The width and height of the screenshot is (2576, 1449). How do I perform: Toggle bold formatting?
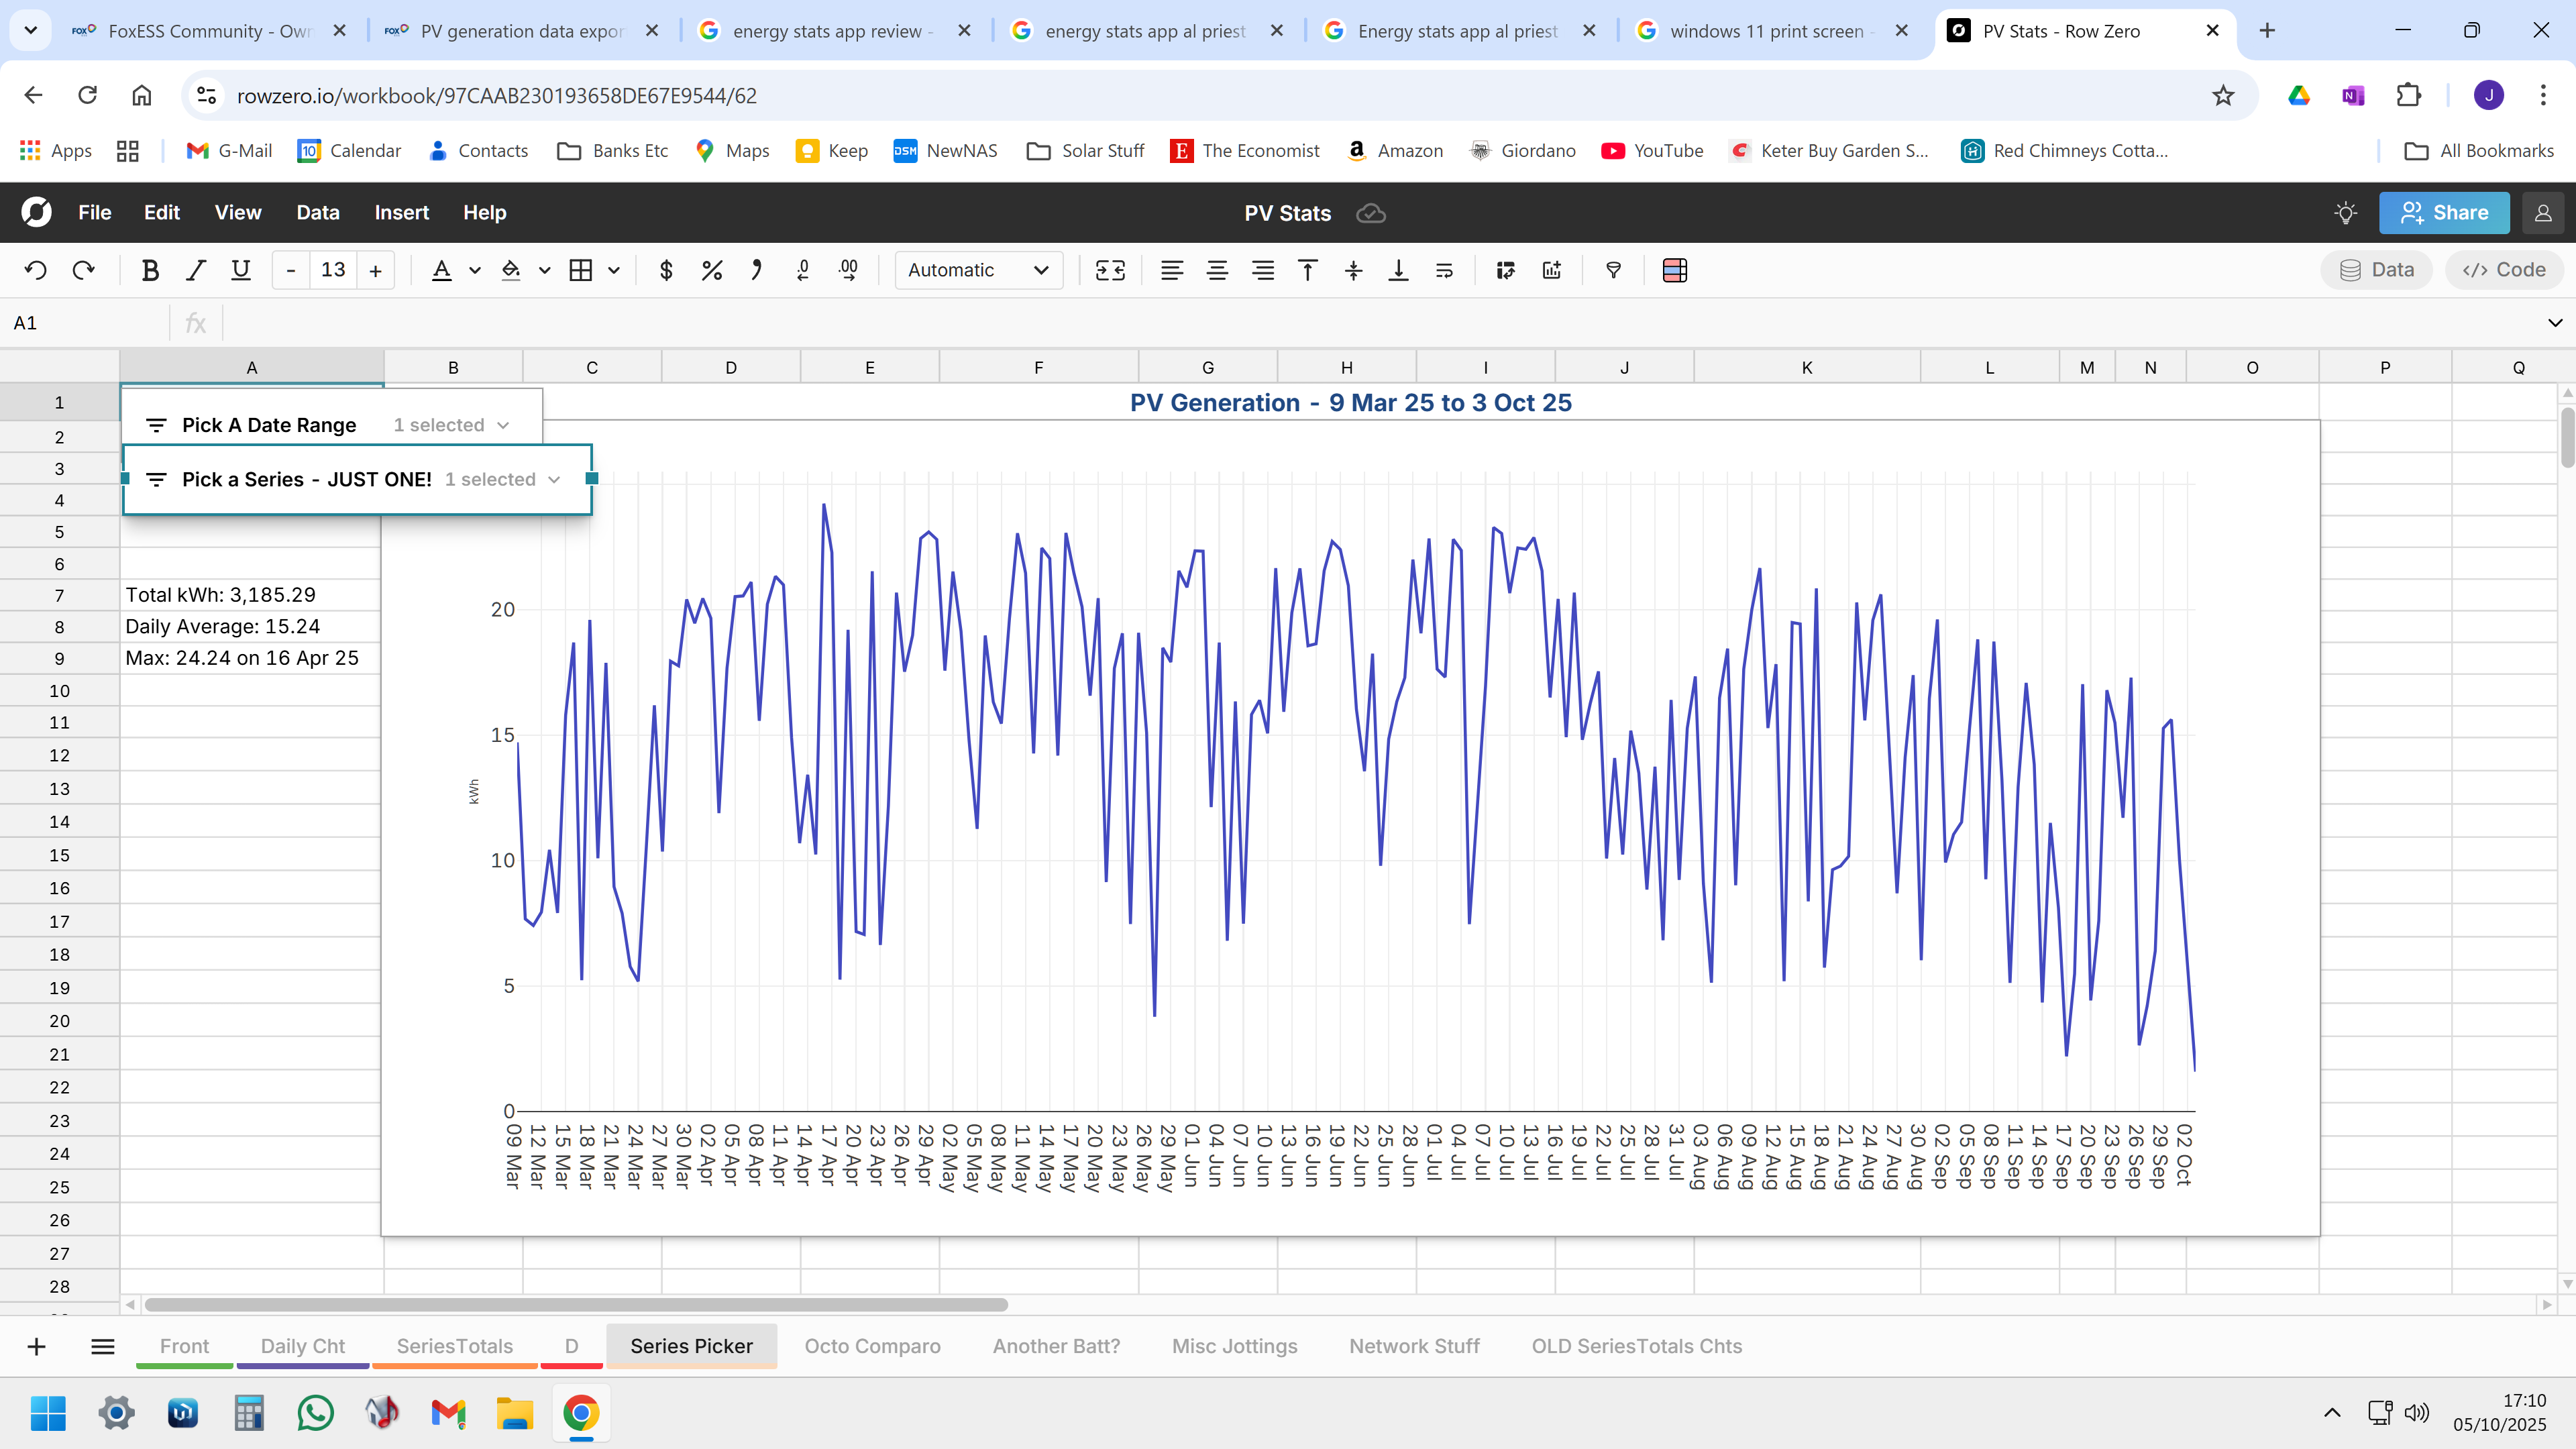[150, 270]
